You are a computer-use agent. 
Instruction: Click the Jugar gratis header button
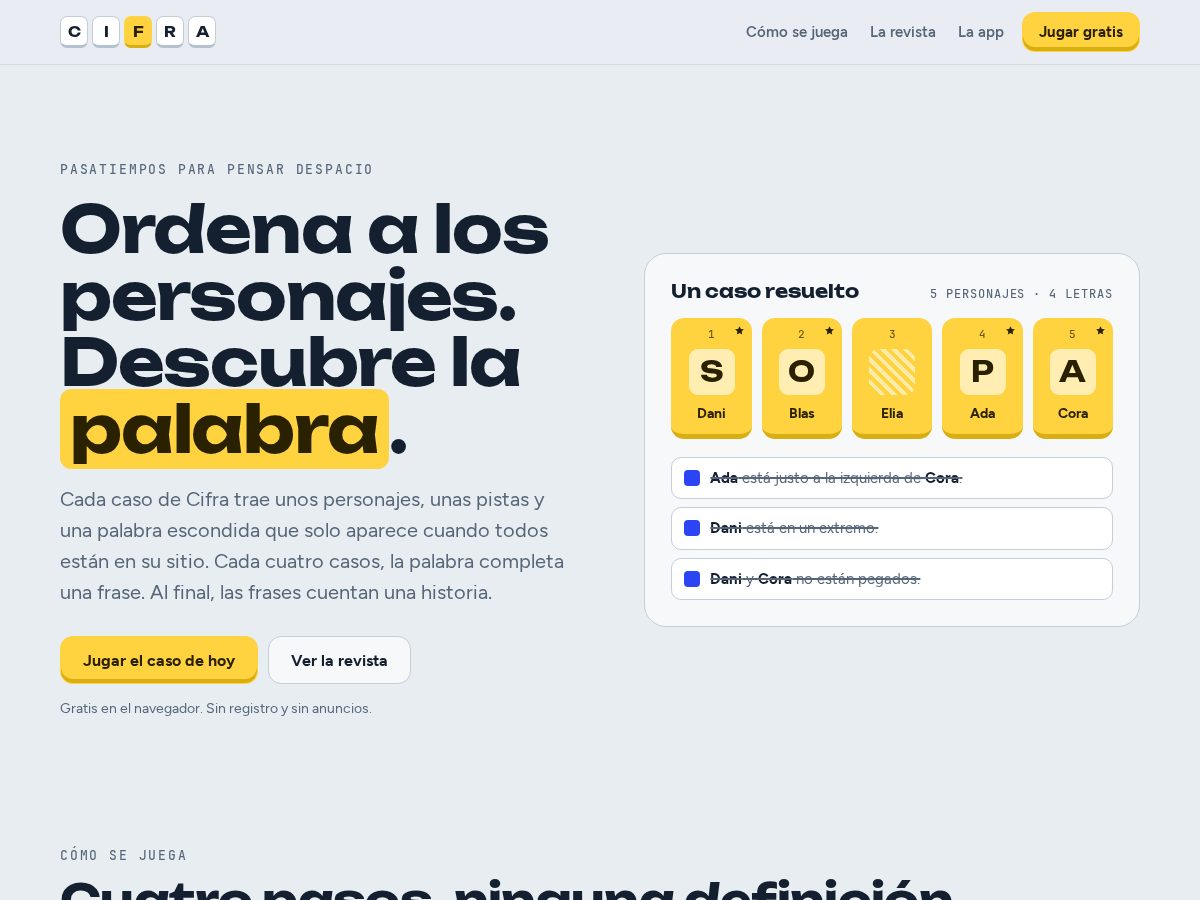(x=1081, y=31)
